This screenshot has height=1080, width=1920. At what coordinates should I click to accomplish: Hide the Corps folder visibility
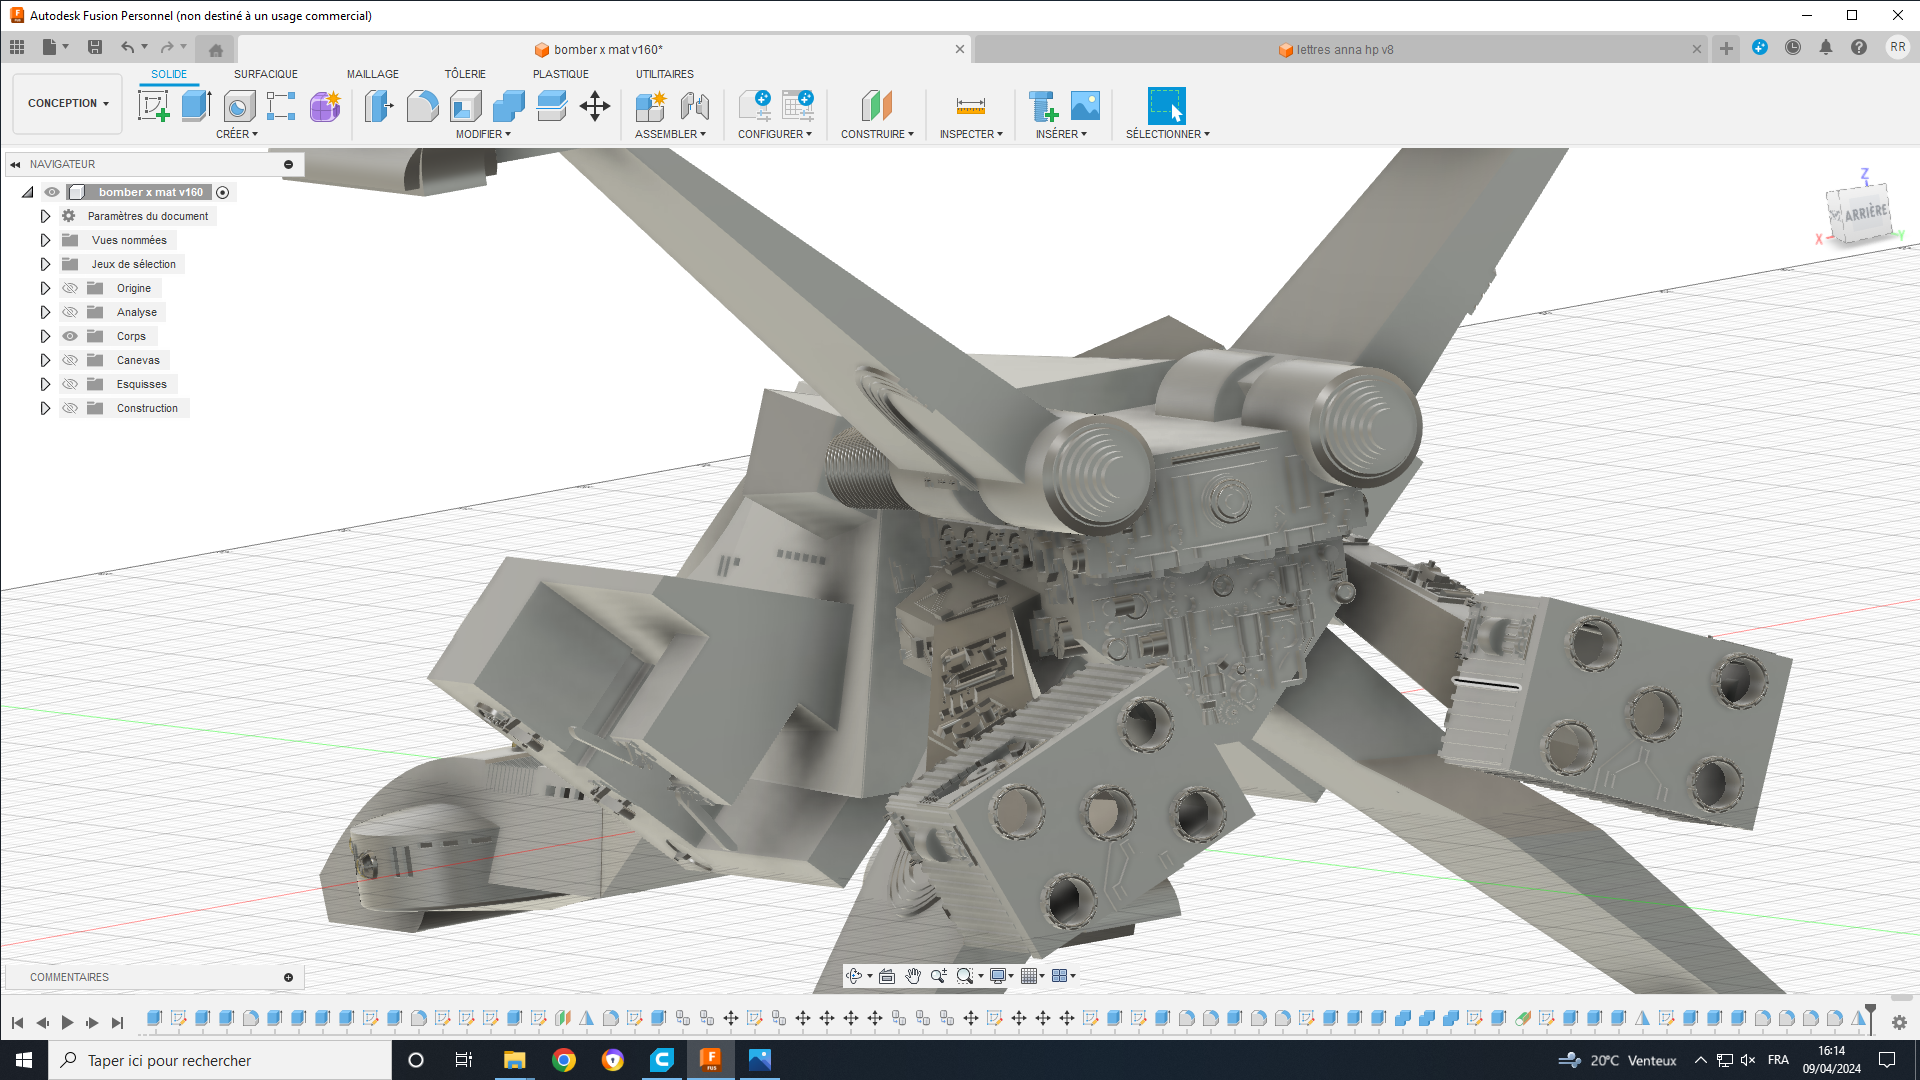point(70,336)
